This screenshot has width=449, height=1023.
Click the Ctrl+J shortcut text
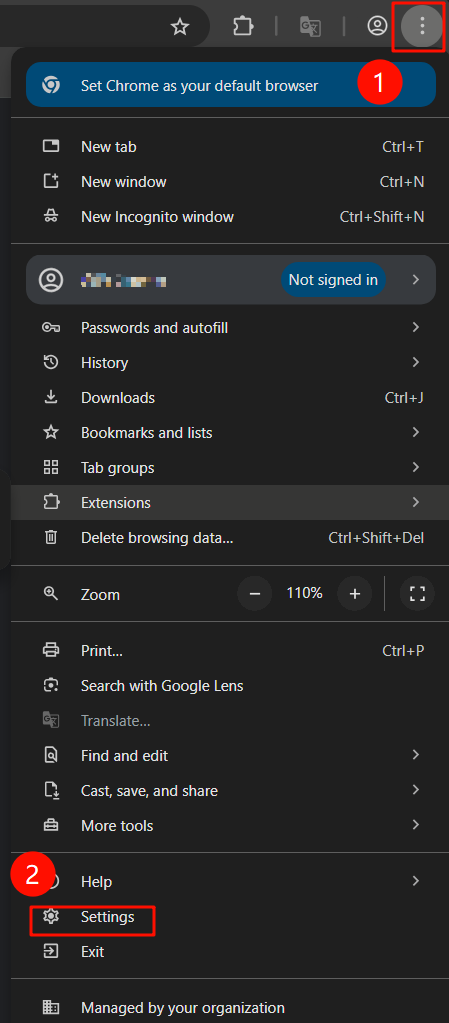point(405,397)
